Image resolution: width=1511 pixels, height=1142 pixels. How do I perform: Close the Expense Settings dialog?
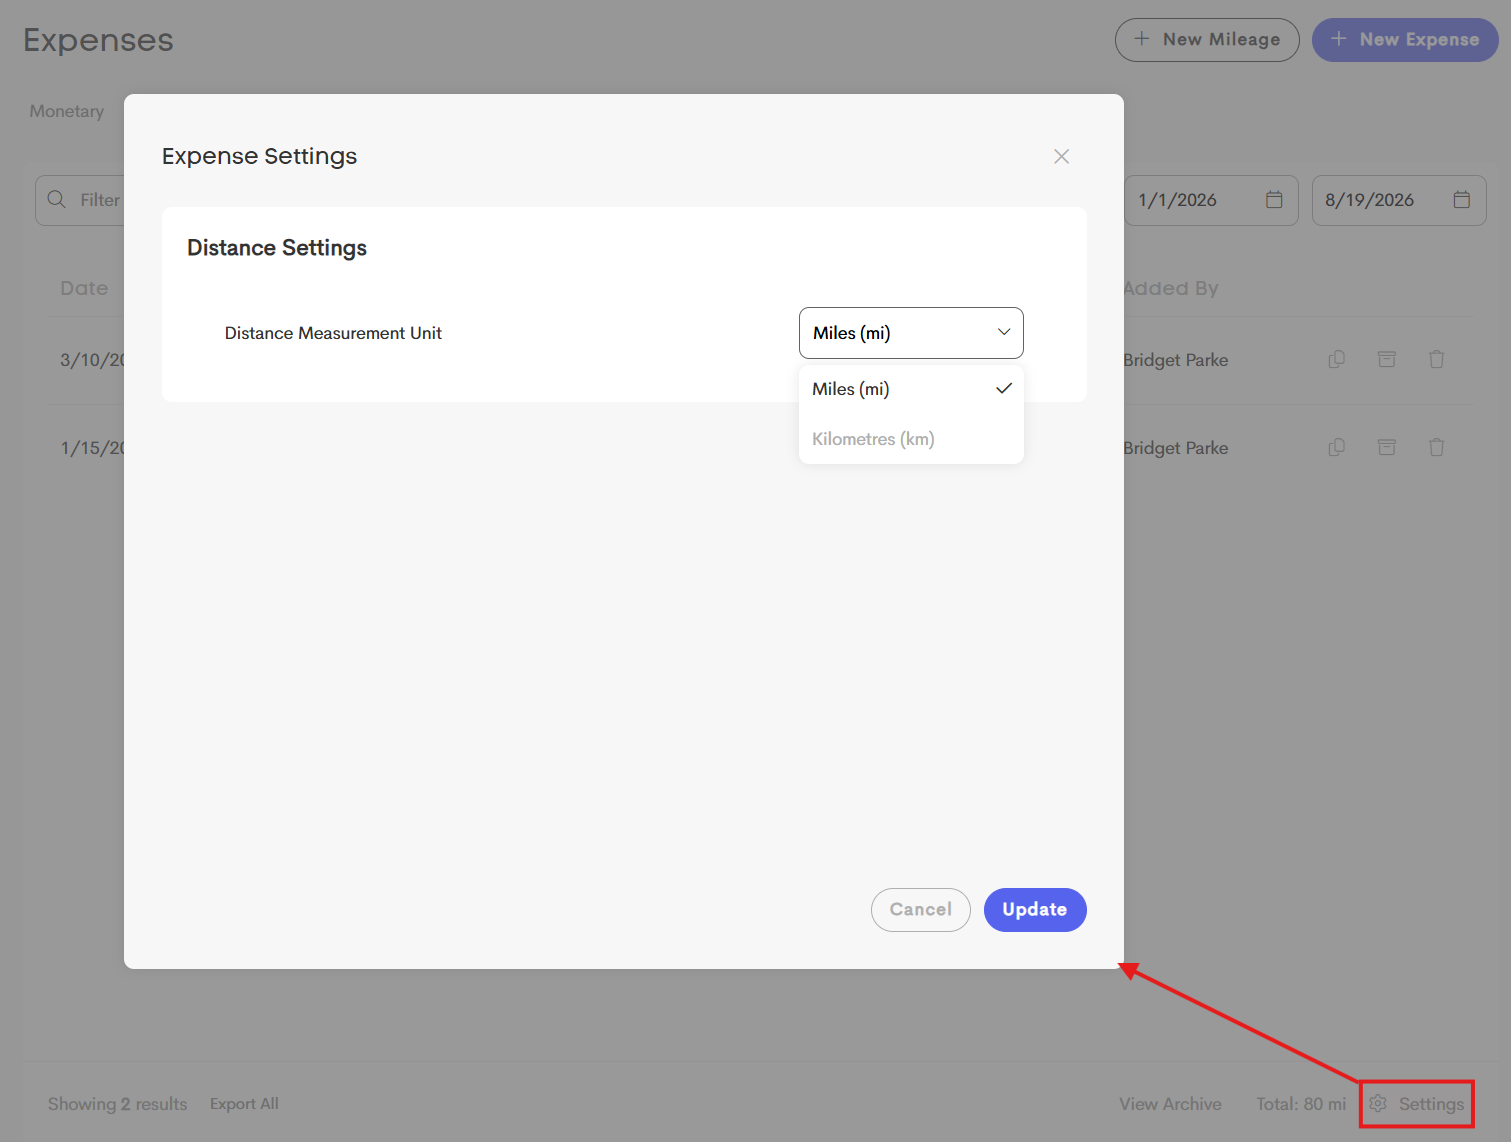tap(1061, 156)
